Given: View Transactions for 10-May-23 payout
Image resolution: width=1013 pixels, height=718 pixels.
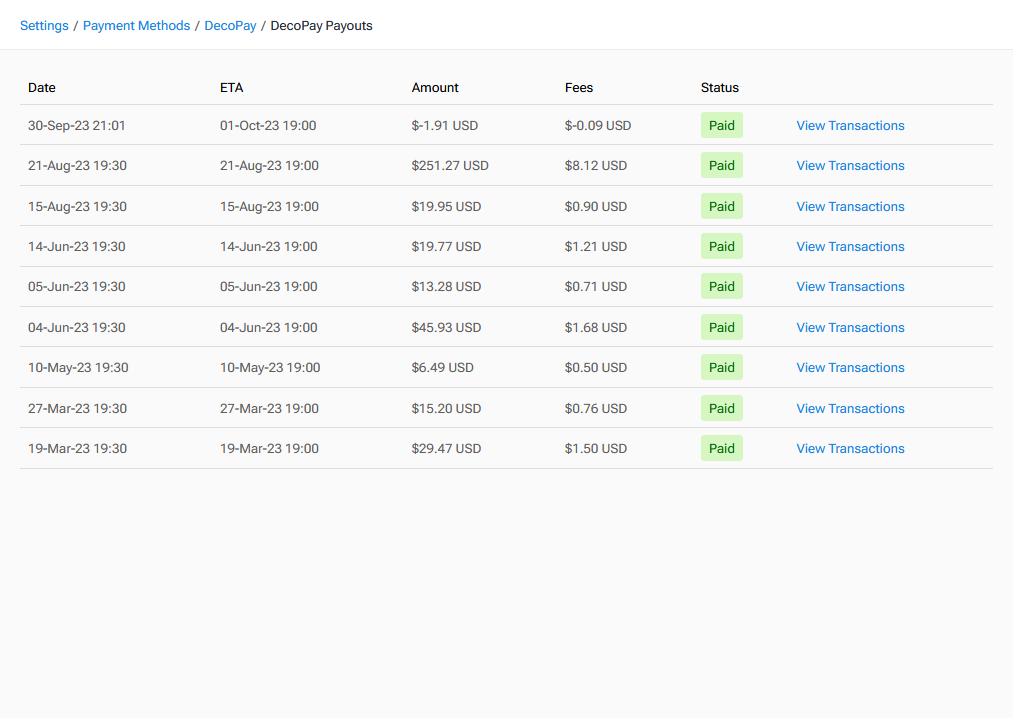Looking at the screenshot, I should (850, 367).
